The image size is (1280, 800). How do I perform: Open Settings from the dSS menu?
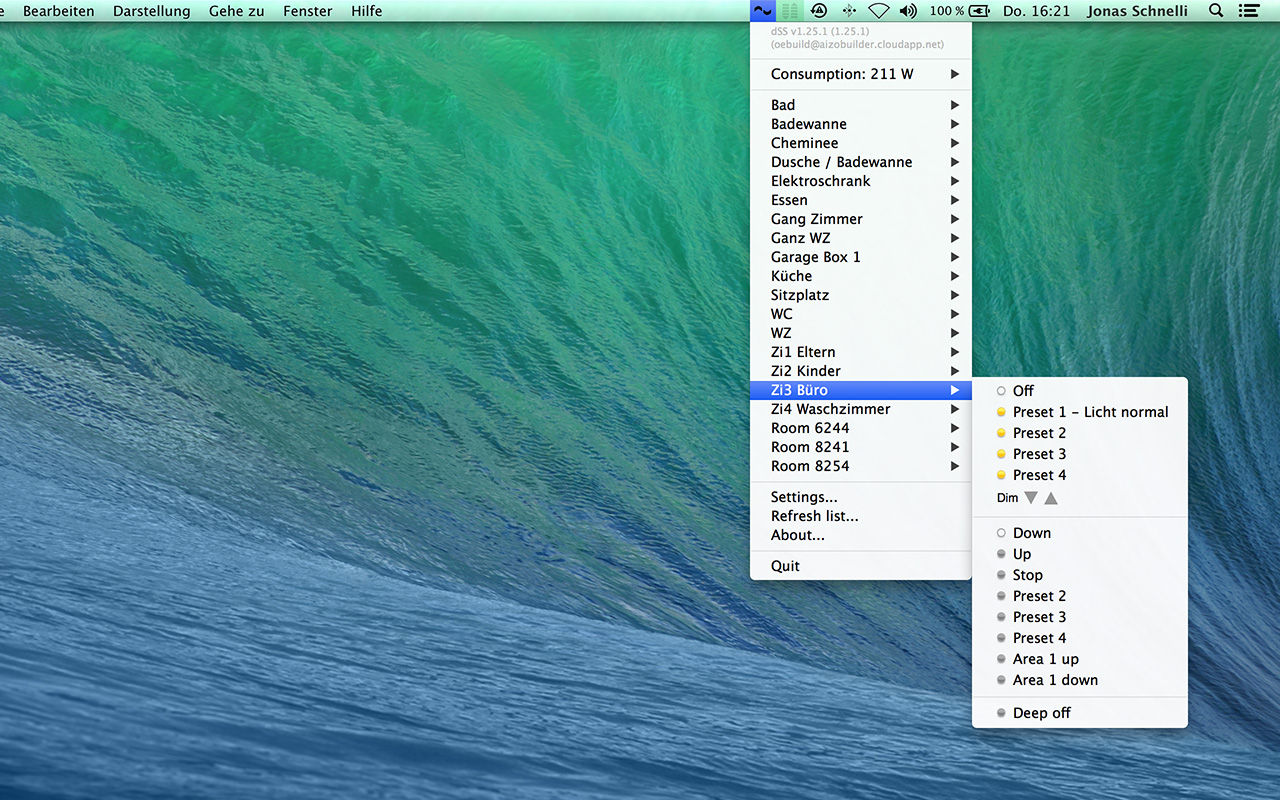804,496
